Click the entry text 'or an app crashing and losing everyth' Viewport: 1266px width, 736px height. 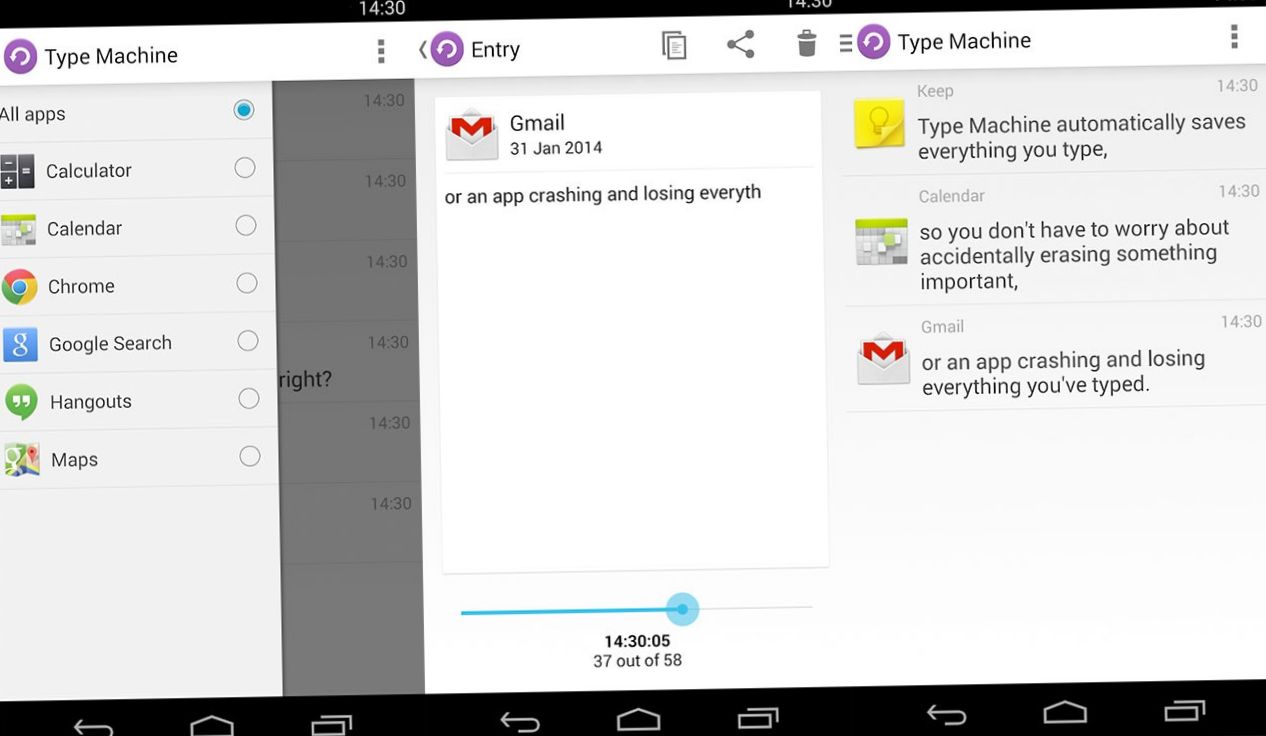pyautogui.click(x=603, y=194)
